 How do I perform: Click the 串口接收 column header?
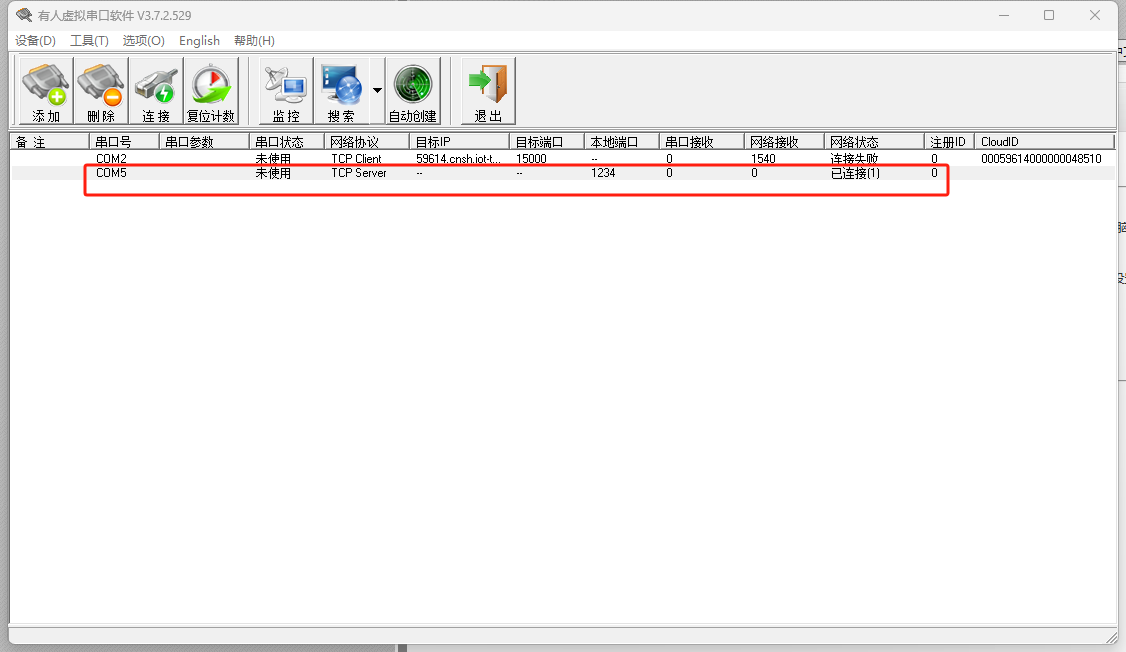[701, 142]
